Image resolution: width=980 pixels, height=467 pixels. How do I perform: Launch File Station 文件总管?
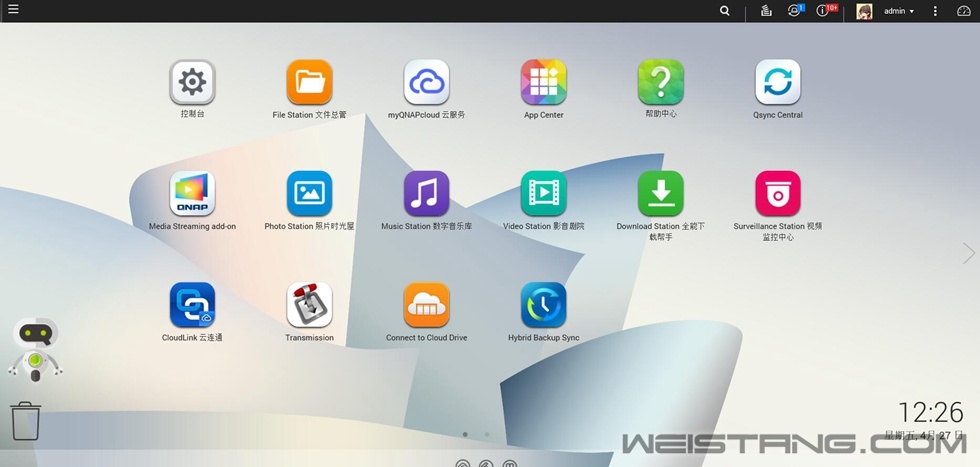point(309,82)
